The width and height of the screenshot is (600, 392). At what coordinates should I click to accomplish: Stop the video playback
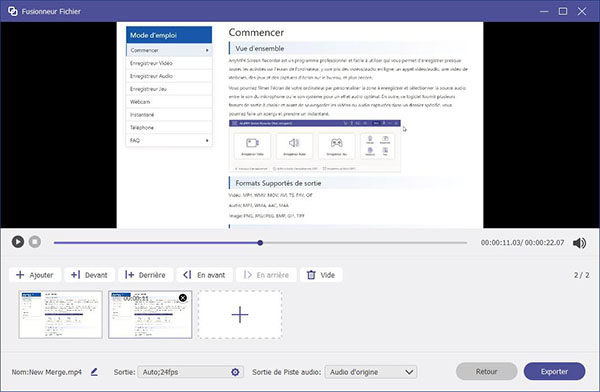point(35,242)
